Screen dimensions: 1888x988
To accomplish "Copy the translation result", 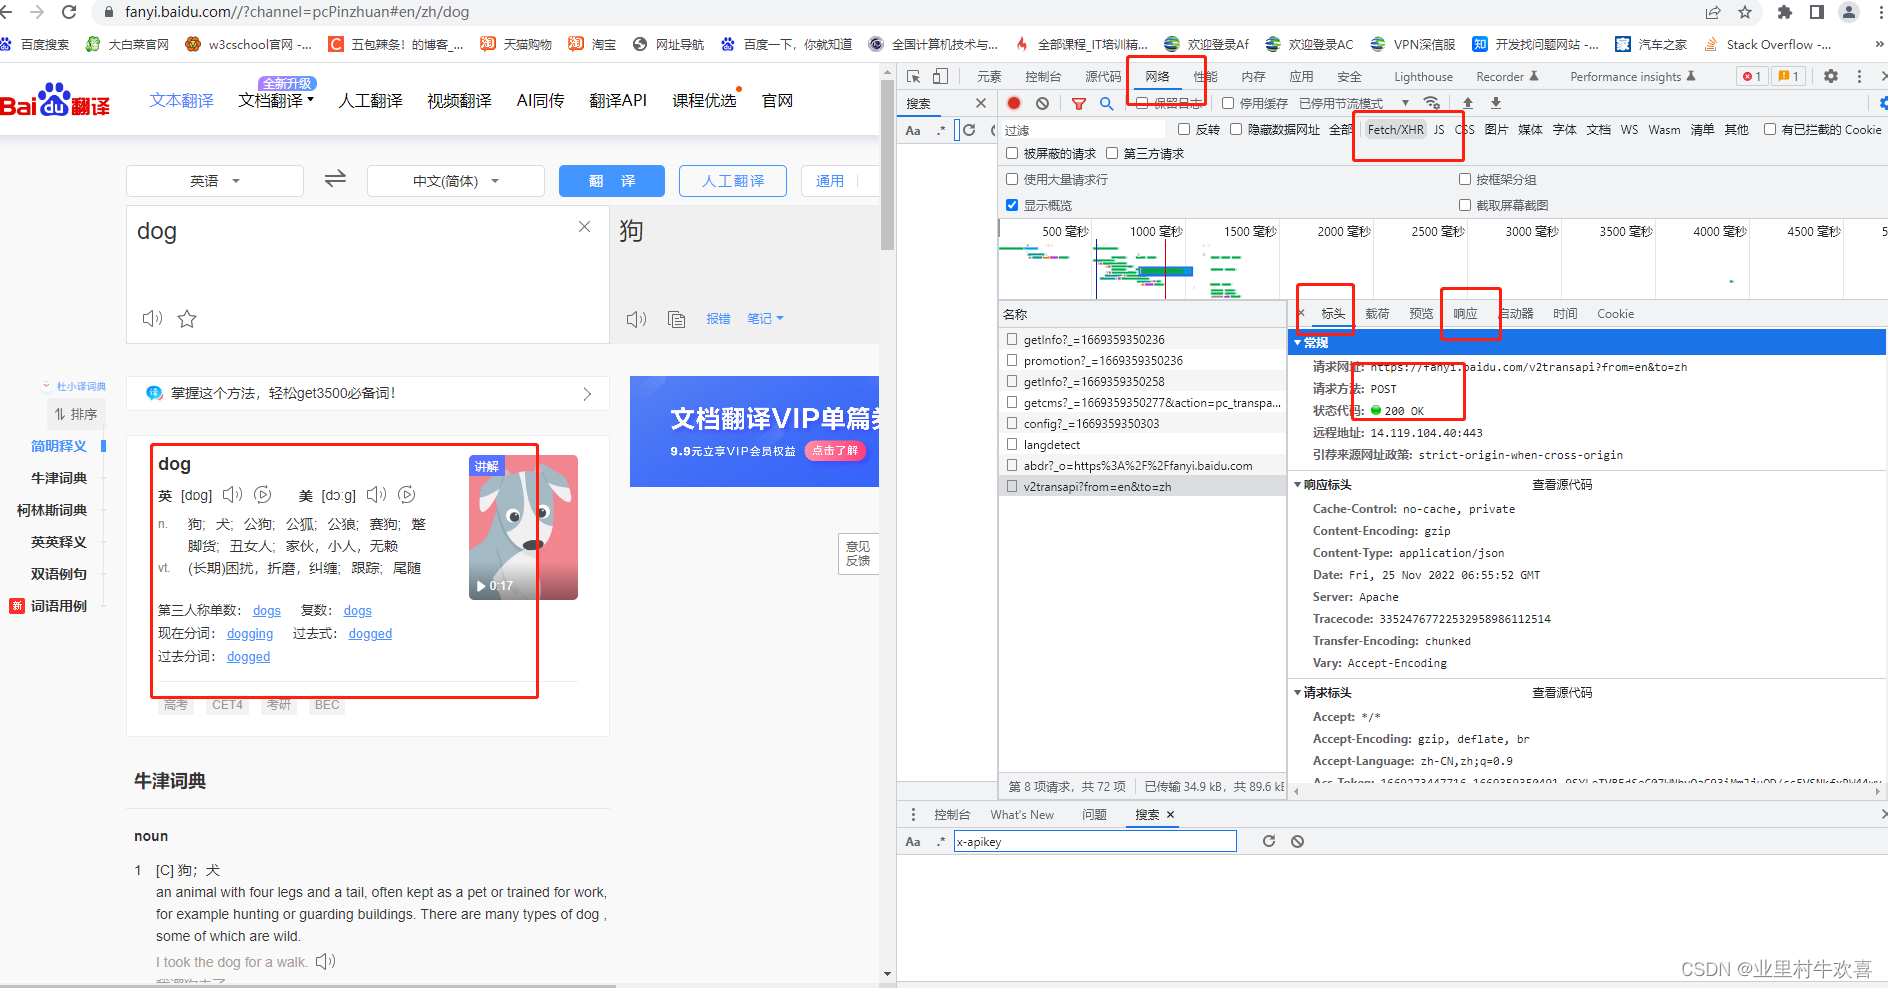I will [677, 319].
